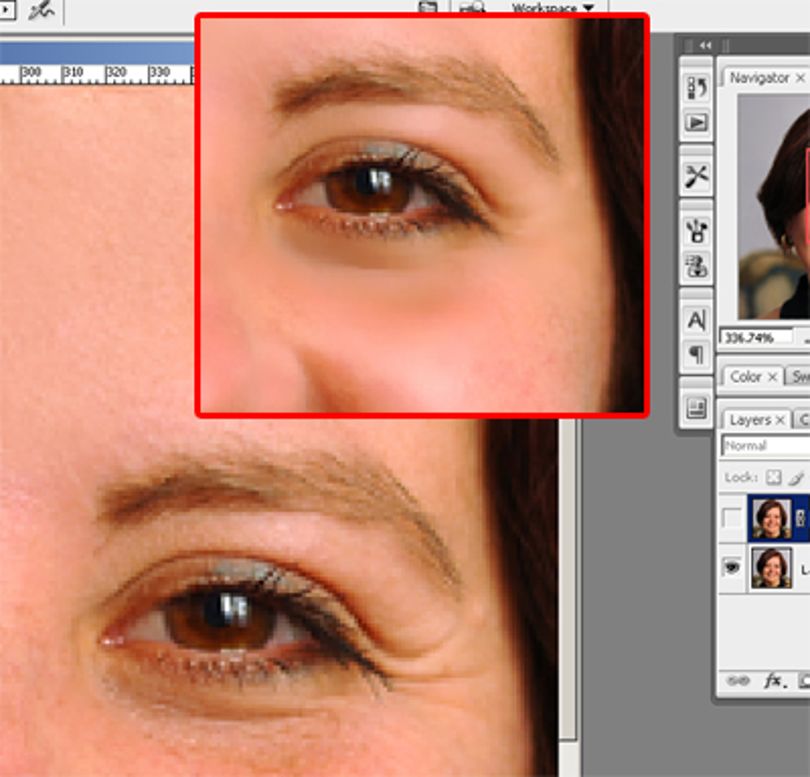The height and width of the screenshot is (777, 810).
Task: Open the History panel icon
Action: (x=696, y=87)
